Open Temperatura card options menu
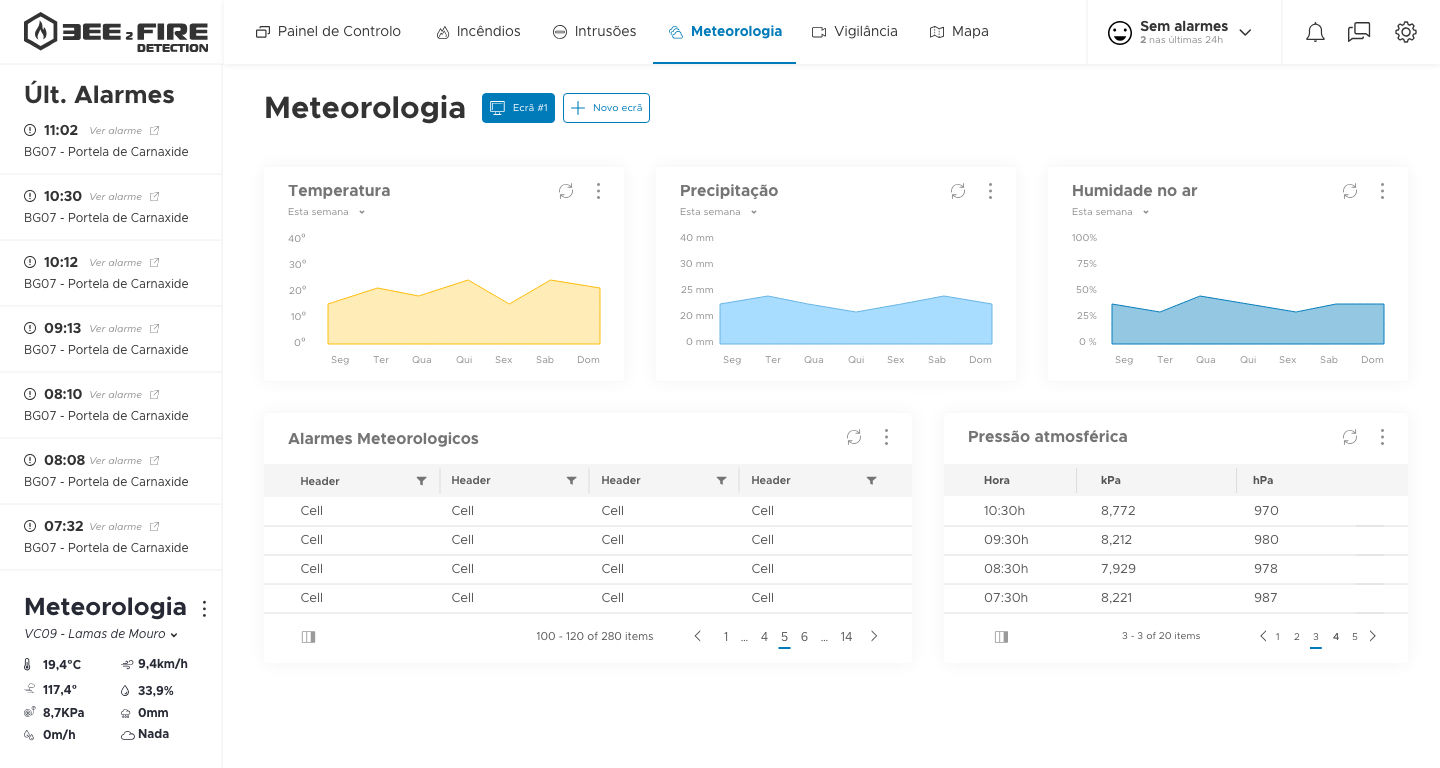 598,191
